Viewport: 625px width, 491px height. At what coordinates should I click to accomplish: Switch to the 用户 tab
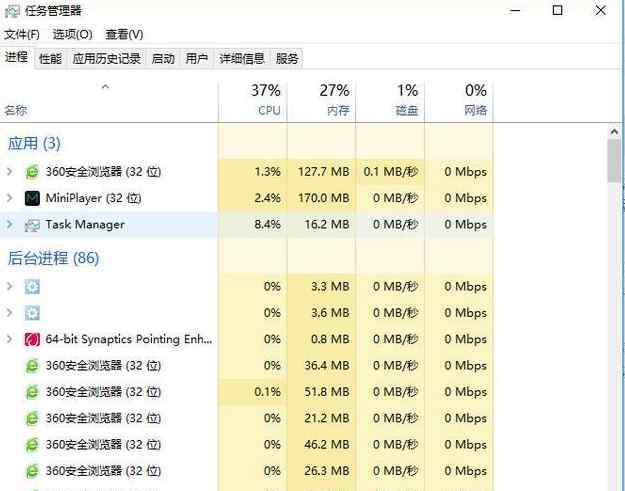coord(197,59)
